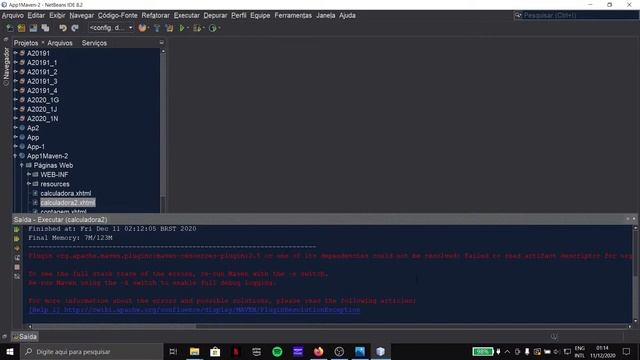Open the Editar menu
This screenshot has height=360, width=640.
(x=36, y=16)
